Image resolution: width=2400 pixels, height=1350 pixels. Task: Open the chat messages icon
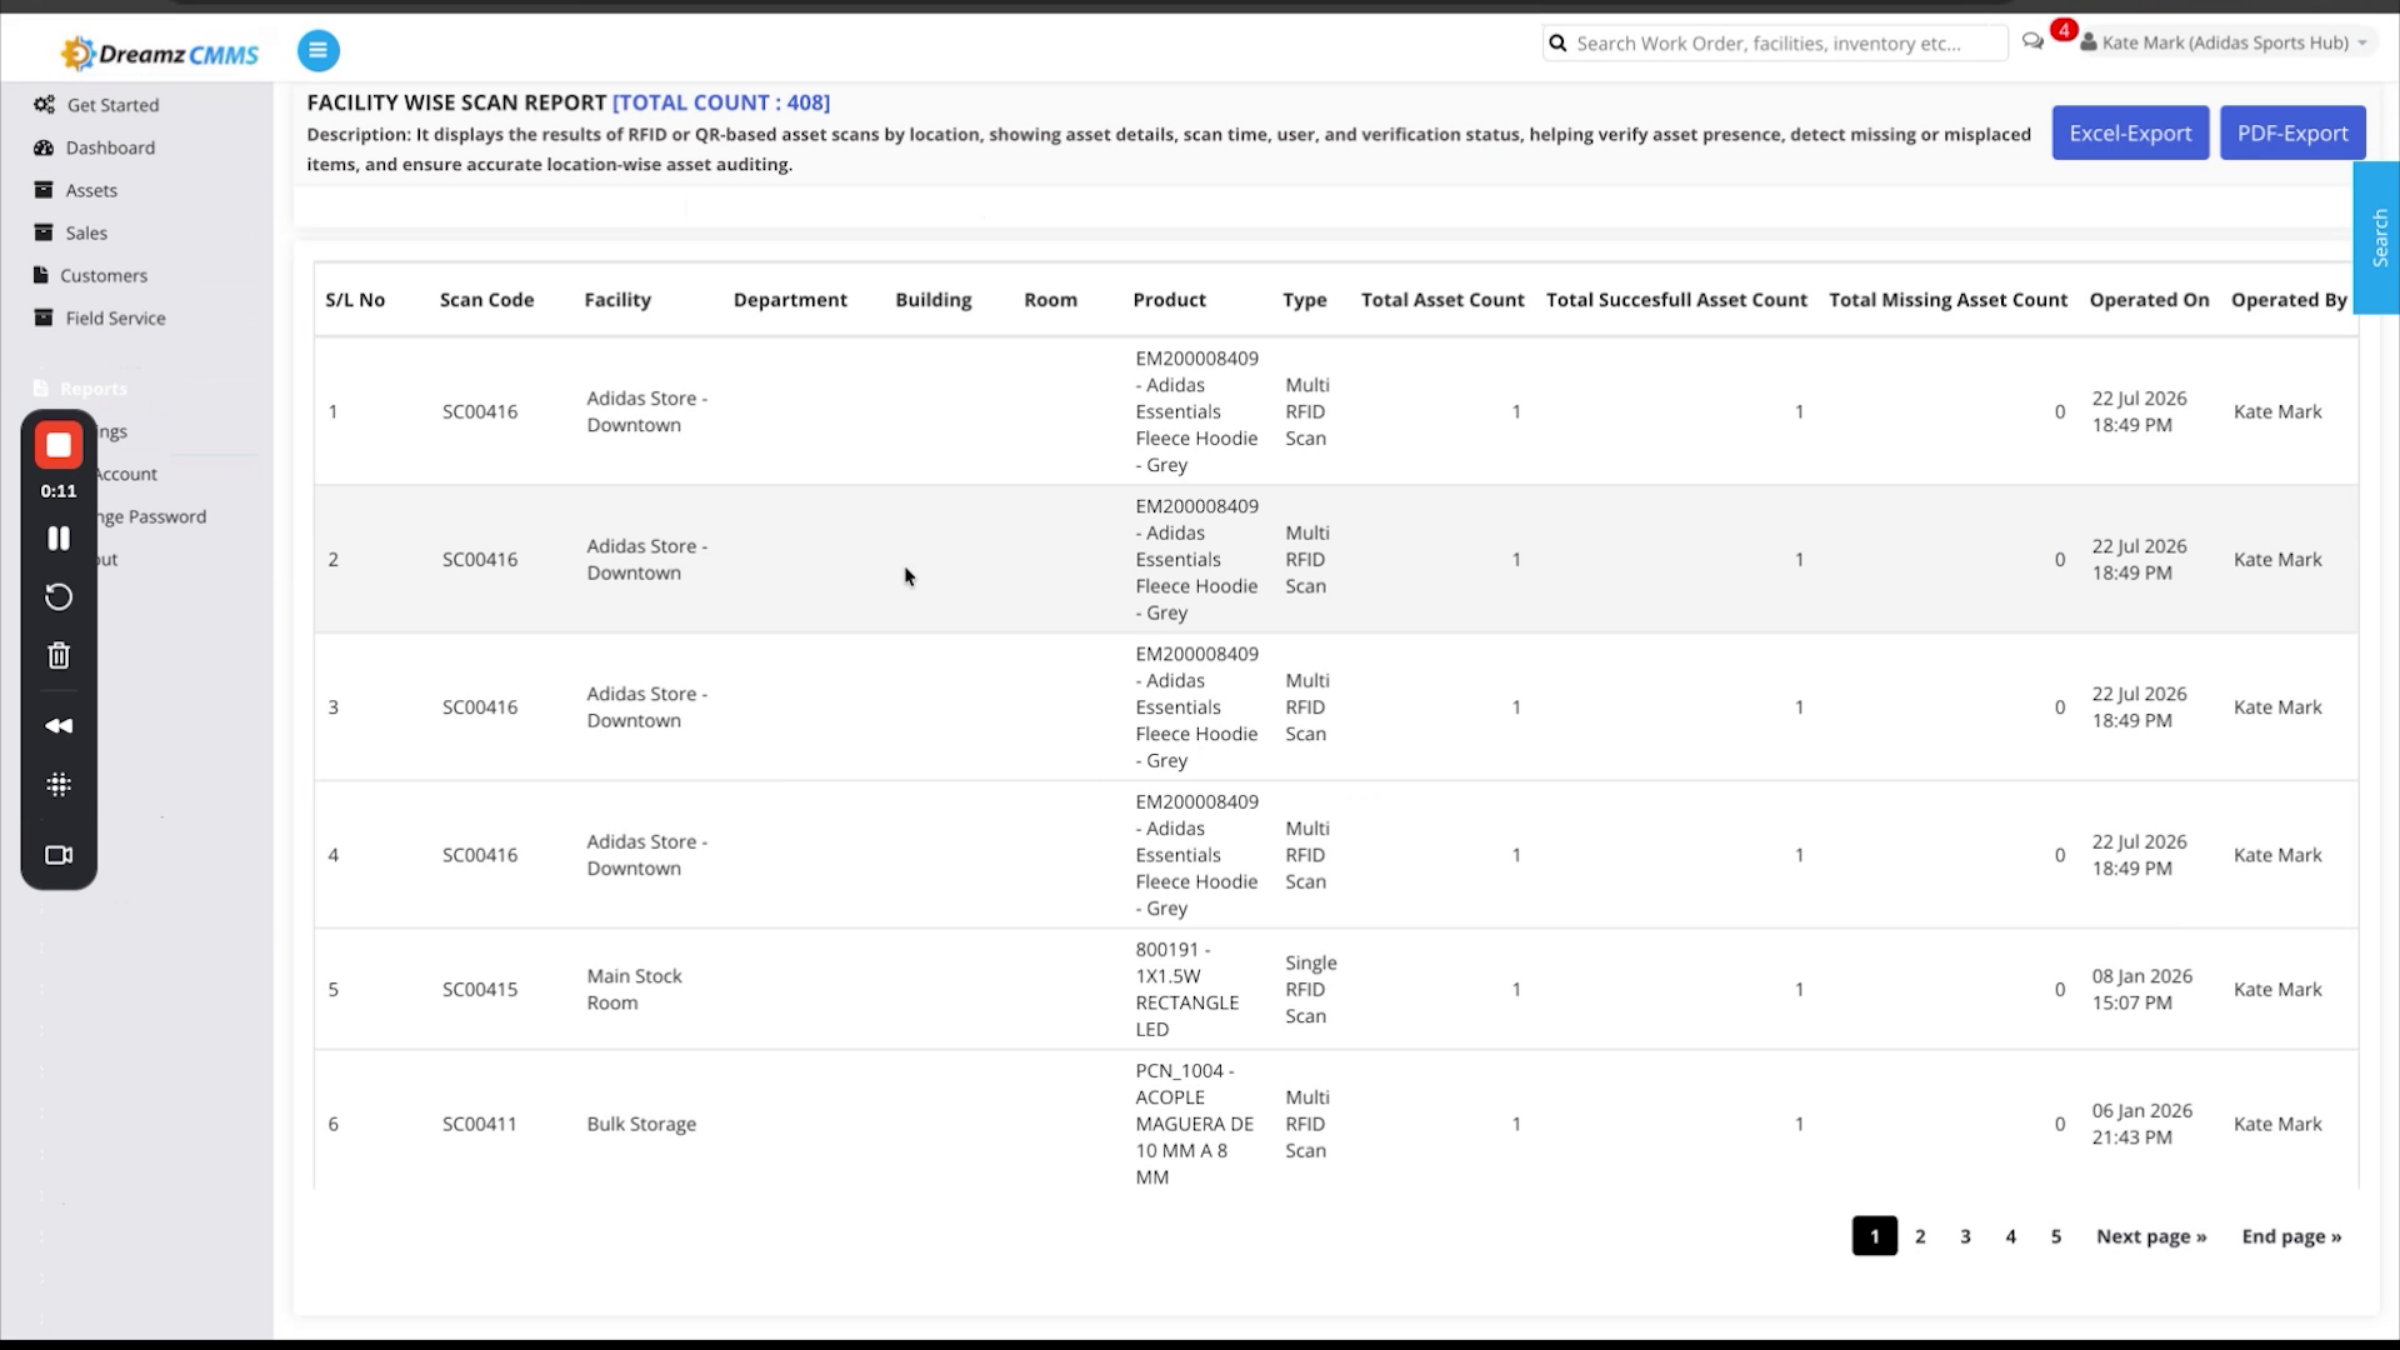(2032, 41)
